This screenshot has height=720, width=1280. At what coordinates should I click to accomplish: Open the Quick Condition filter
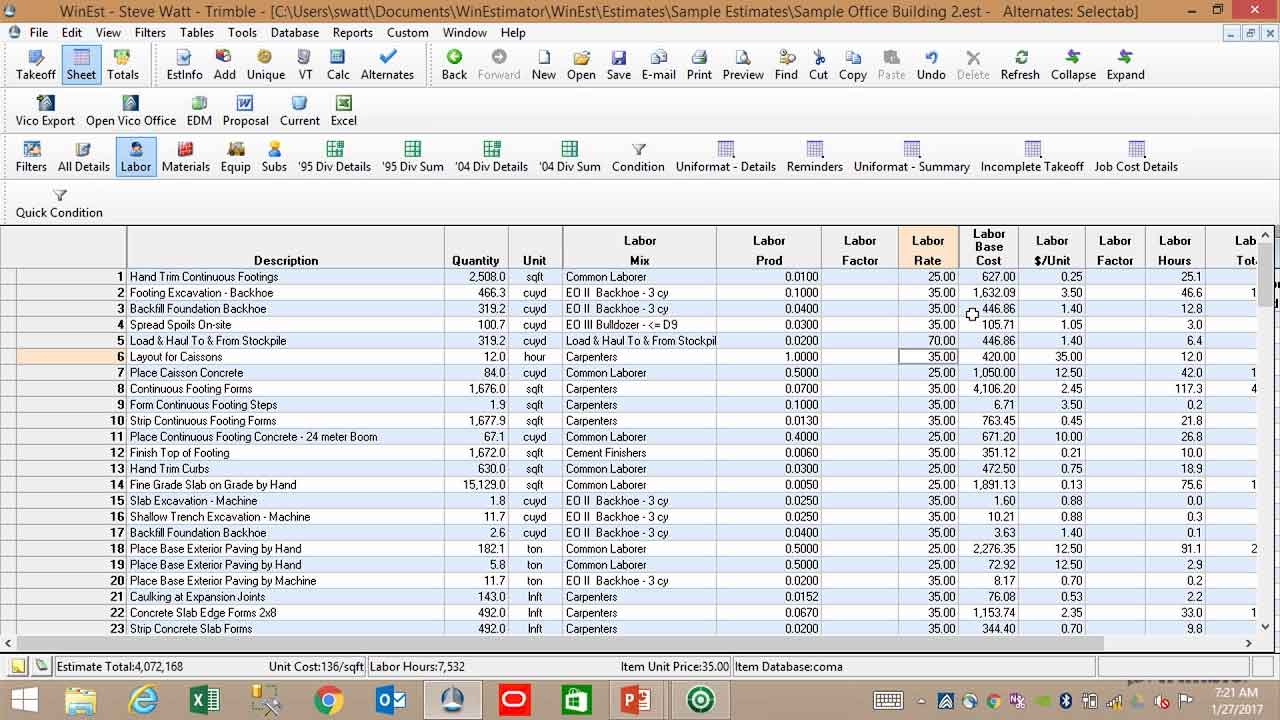coord(59,203)
